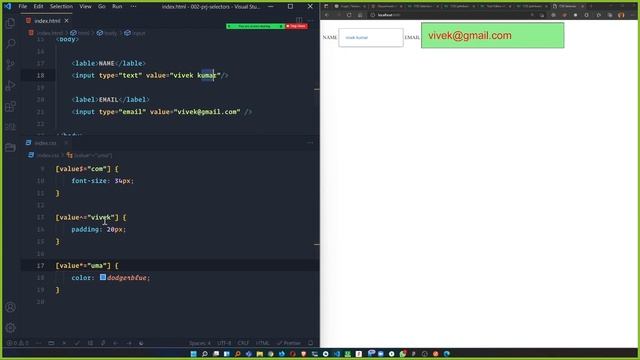Click the body breadcrumb segment
Viewport: 640px width, 360px height.
click(x=107, y=33)
